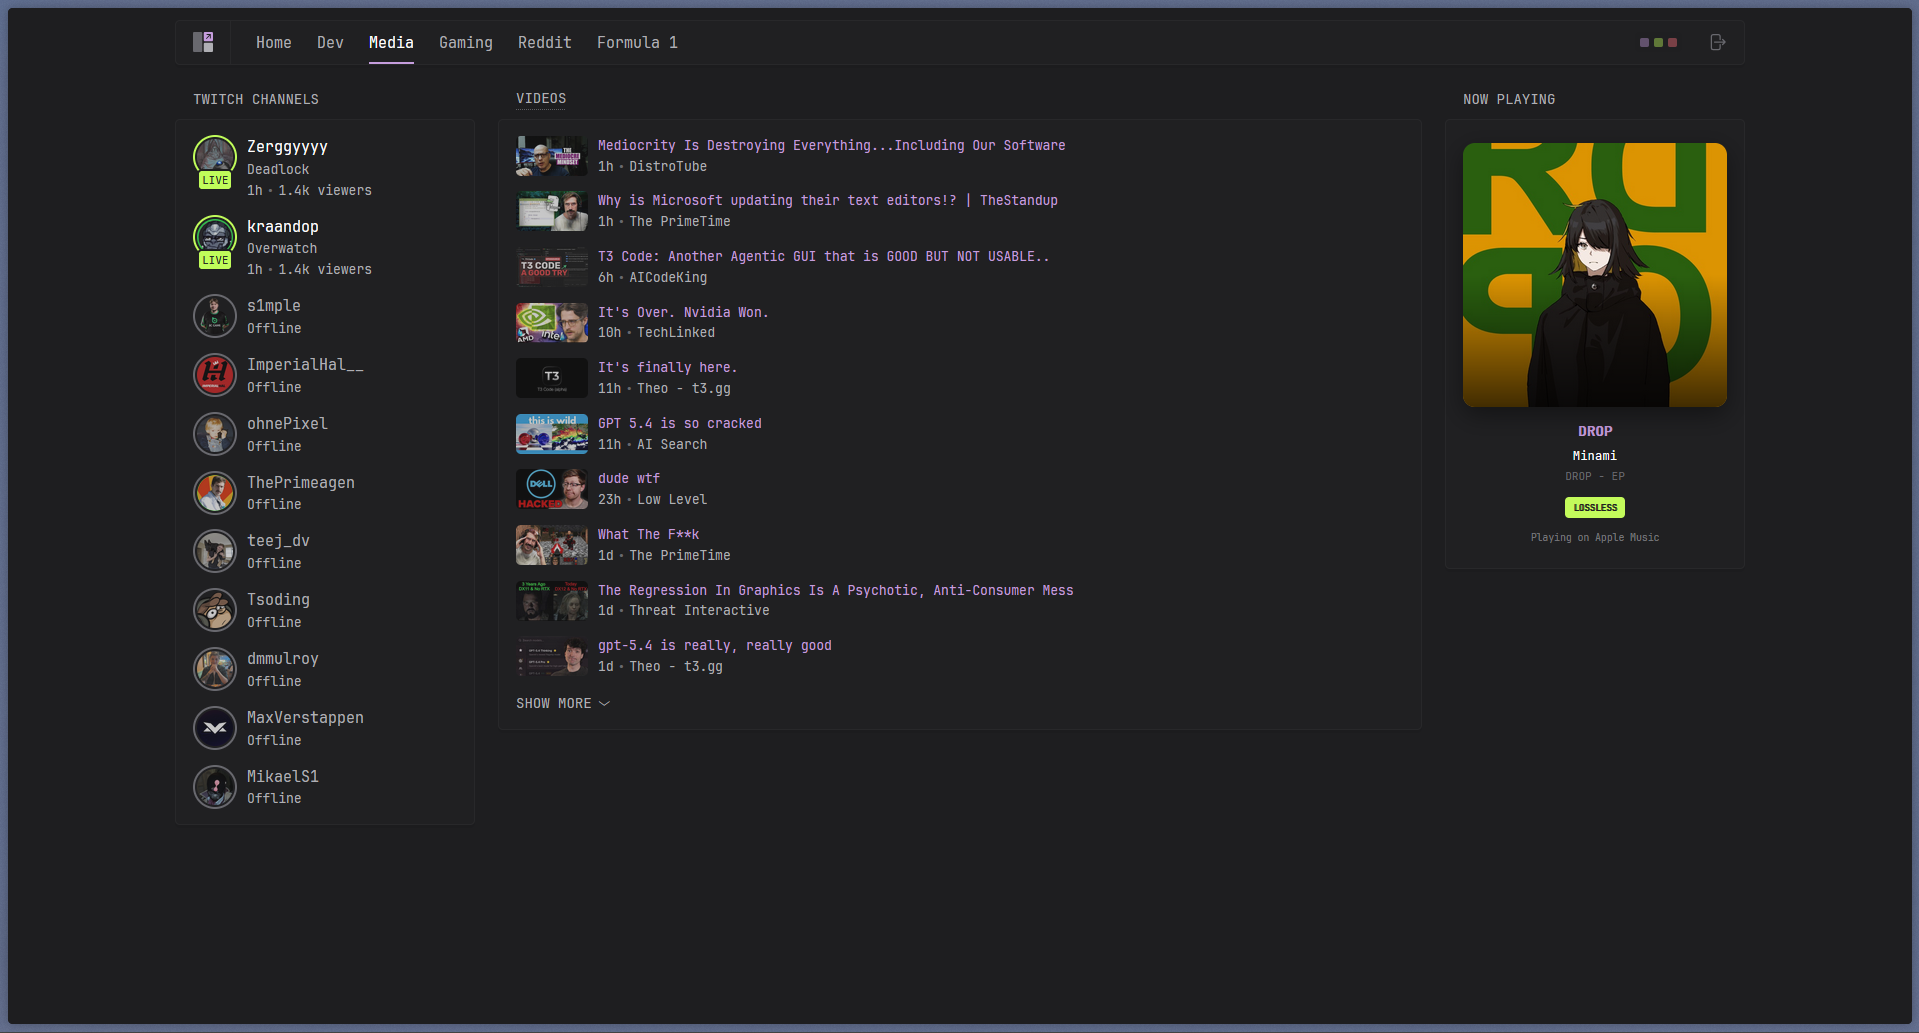Click the LOSSLESS quality badge
Viewport: 1919px width, 1033px height.
coord(1594,507)
